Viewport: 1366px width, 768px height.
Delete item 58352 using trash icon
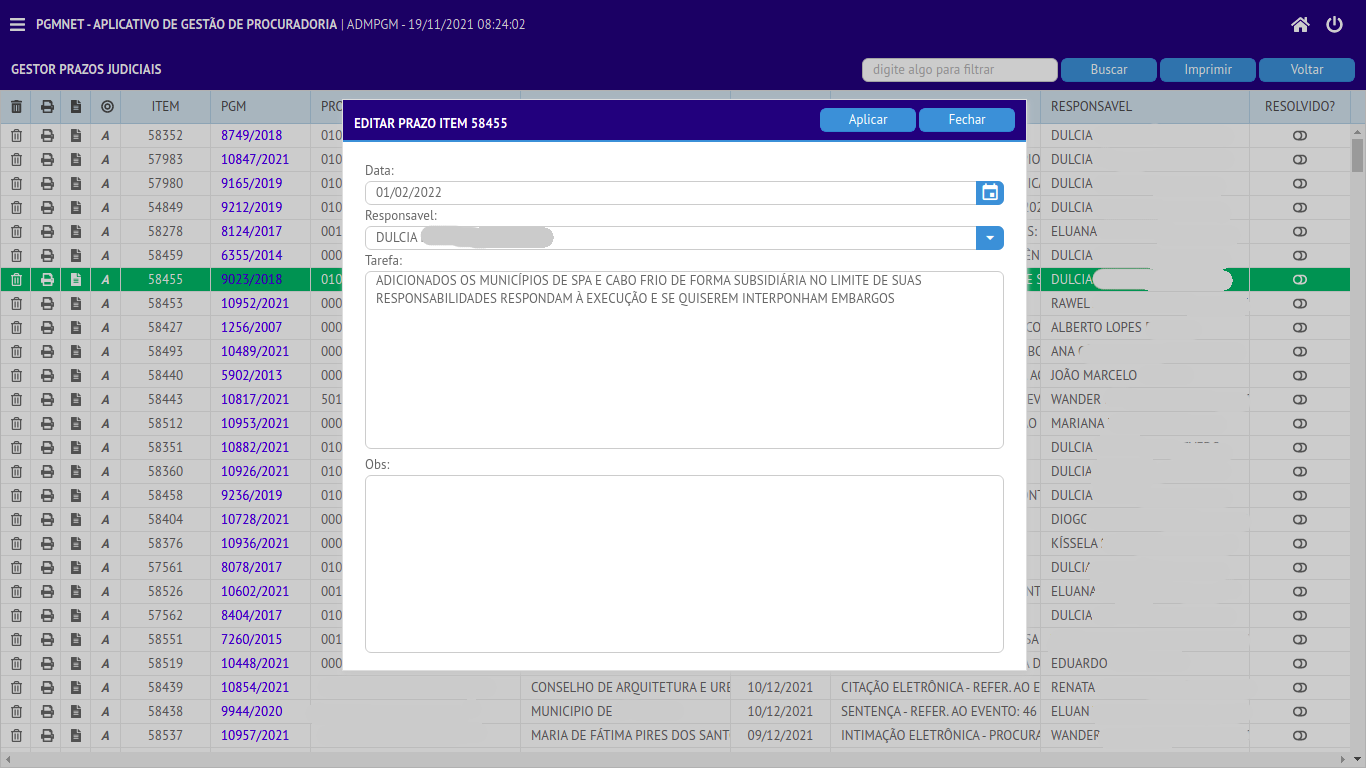pos(16,135)
